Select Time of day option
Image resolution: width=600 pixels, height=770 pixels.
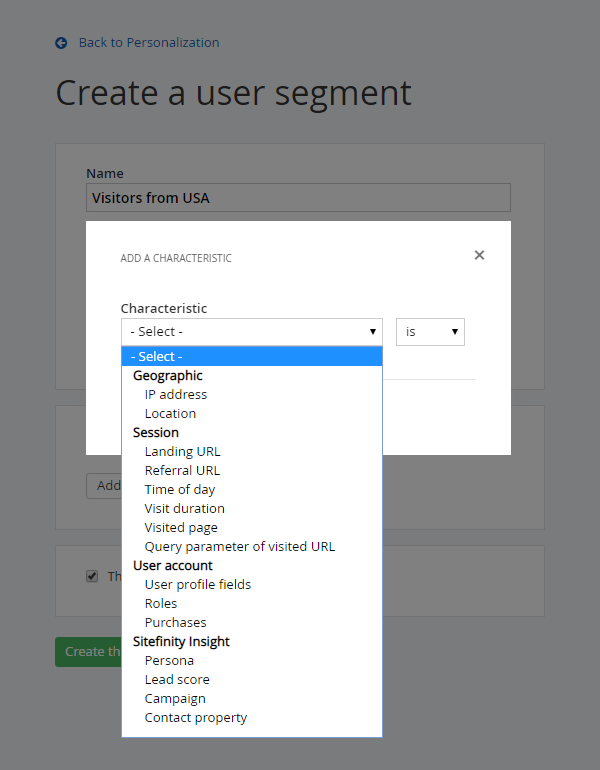click(180, 490)
